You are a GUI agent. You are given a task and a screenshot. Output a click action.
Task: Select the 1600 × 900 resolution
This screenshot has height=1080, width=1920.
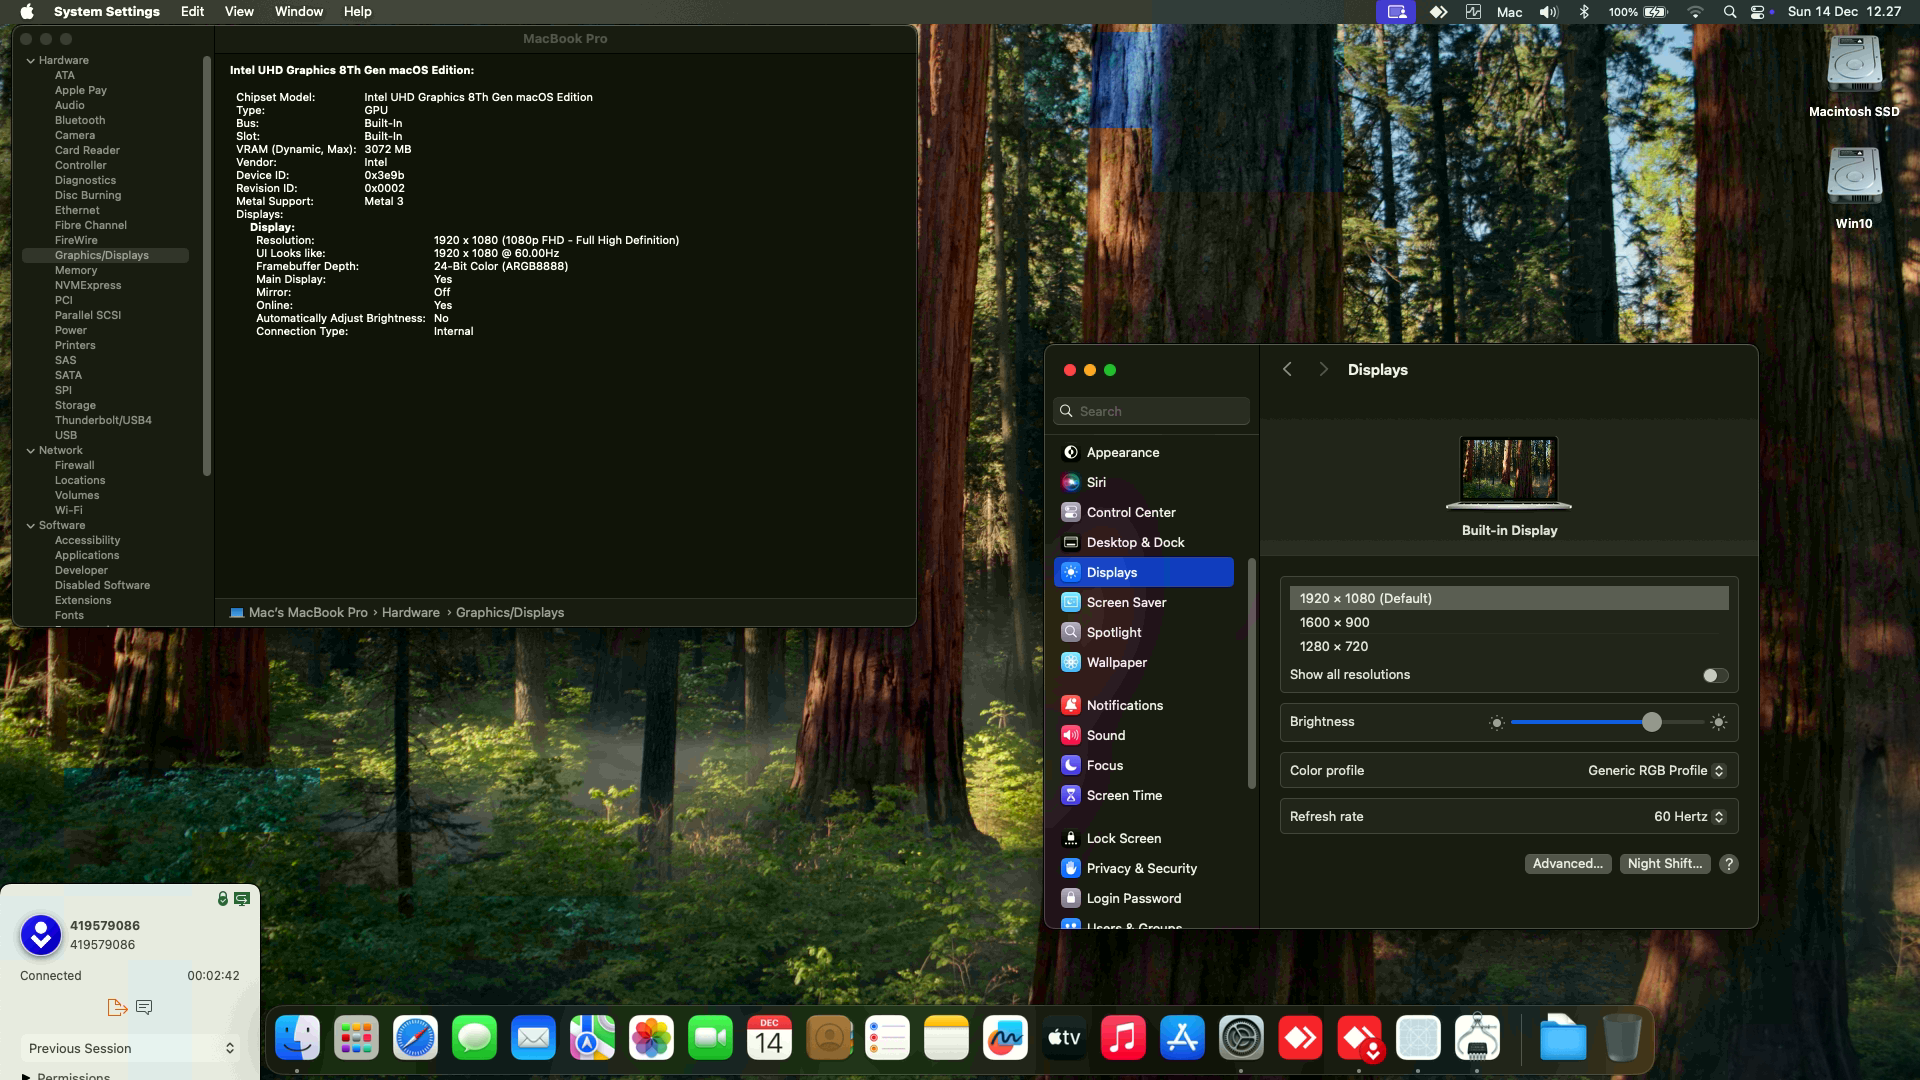tap(1335, 622)
